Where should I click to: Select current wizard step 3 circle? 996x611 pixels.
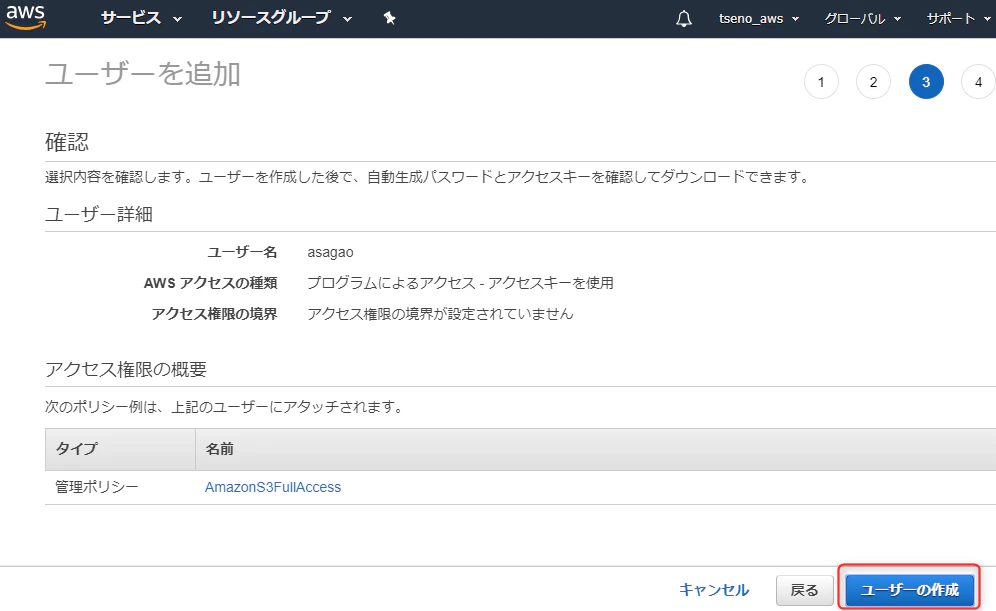(x=926, y=82)
